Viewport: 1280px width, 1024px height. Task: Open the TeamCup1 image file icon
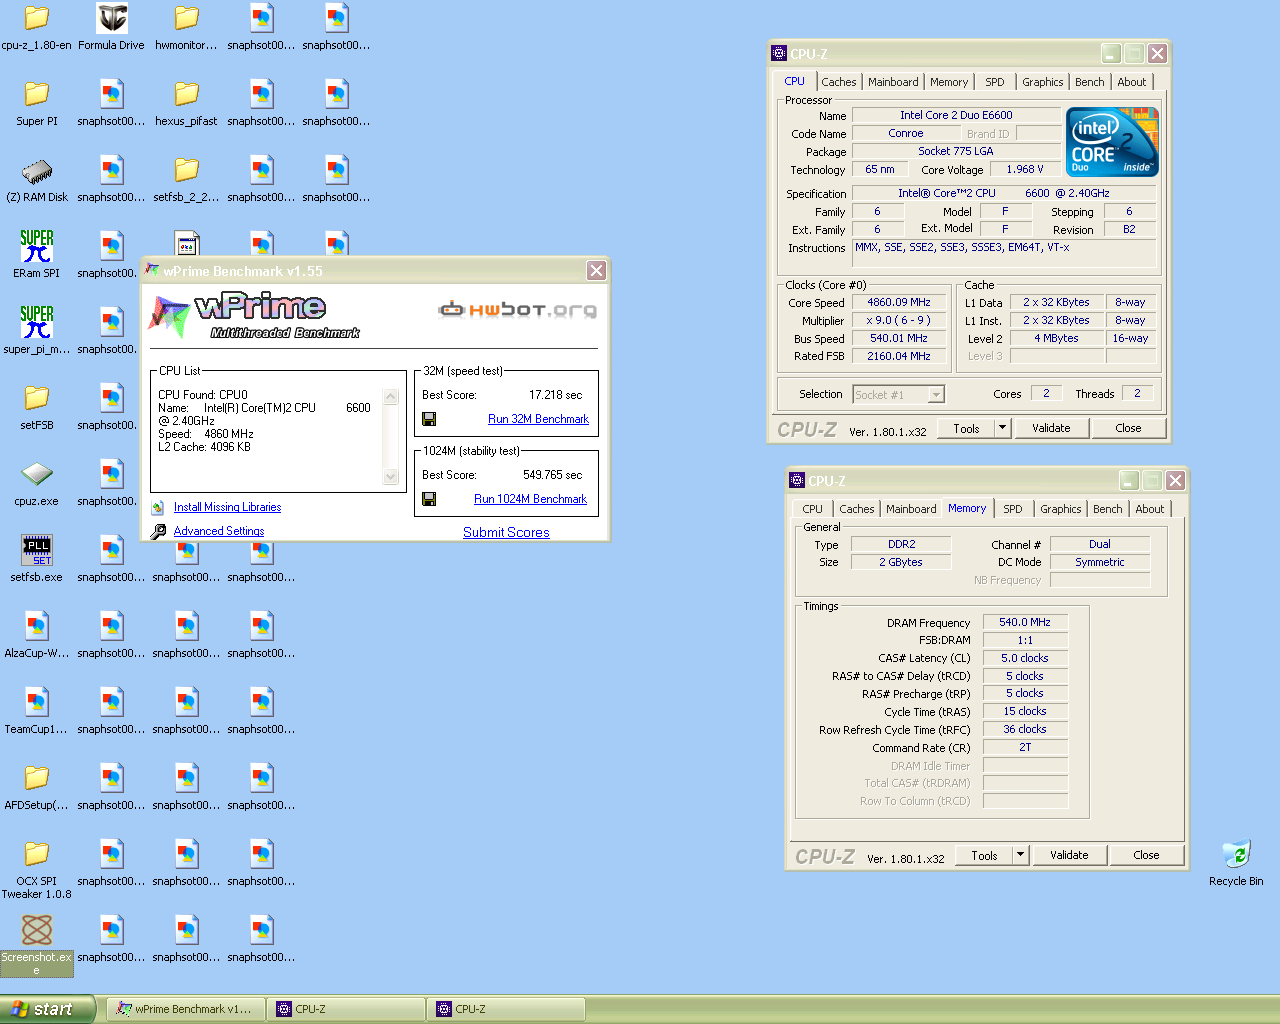(x=37, y=702)
